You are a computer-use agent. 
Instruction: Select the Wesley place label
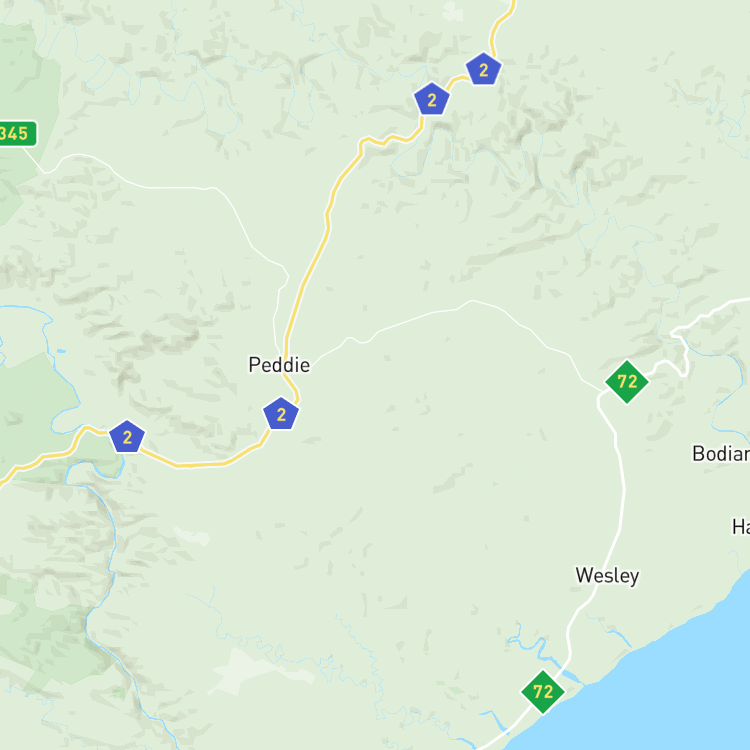[607, 575]
